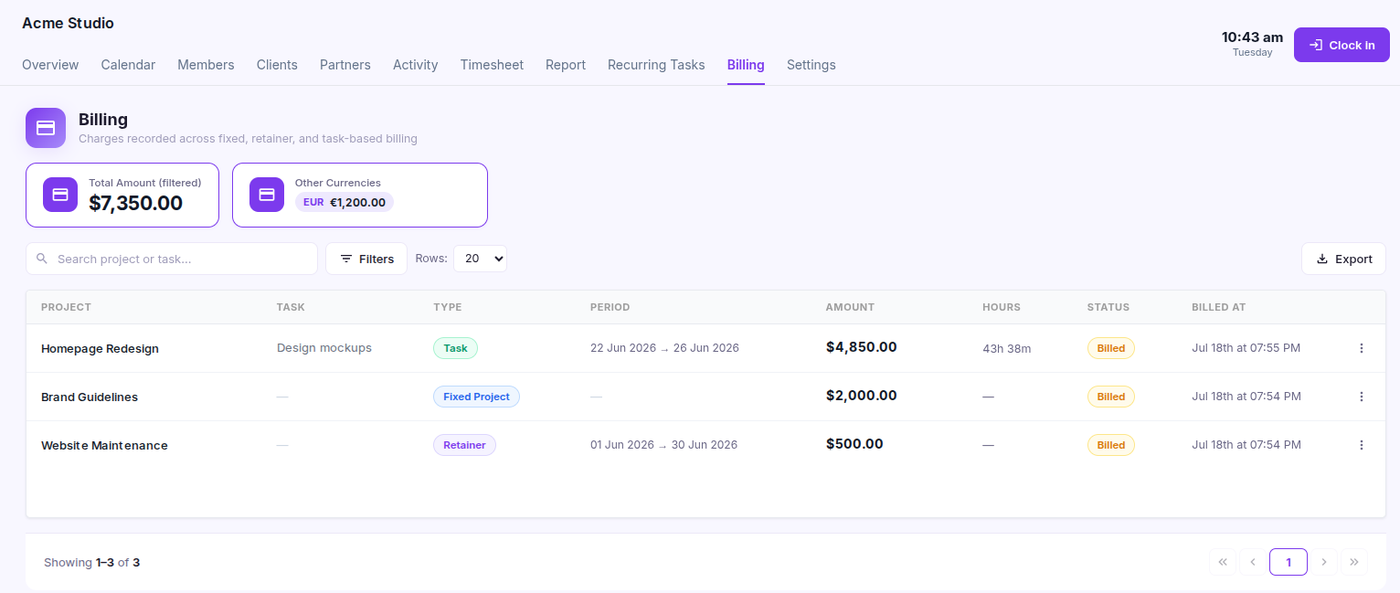Click the $7,350.00 total amount
The image size is (1400, 593).
tap(136, 203)
